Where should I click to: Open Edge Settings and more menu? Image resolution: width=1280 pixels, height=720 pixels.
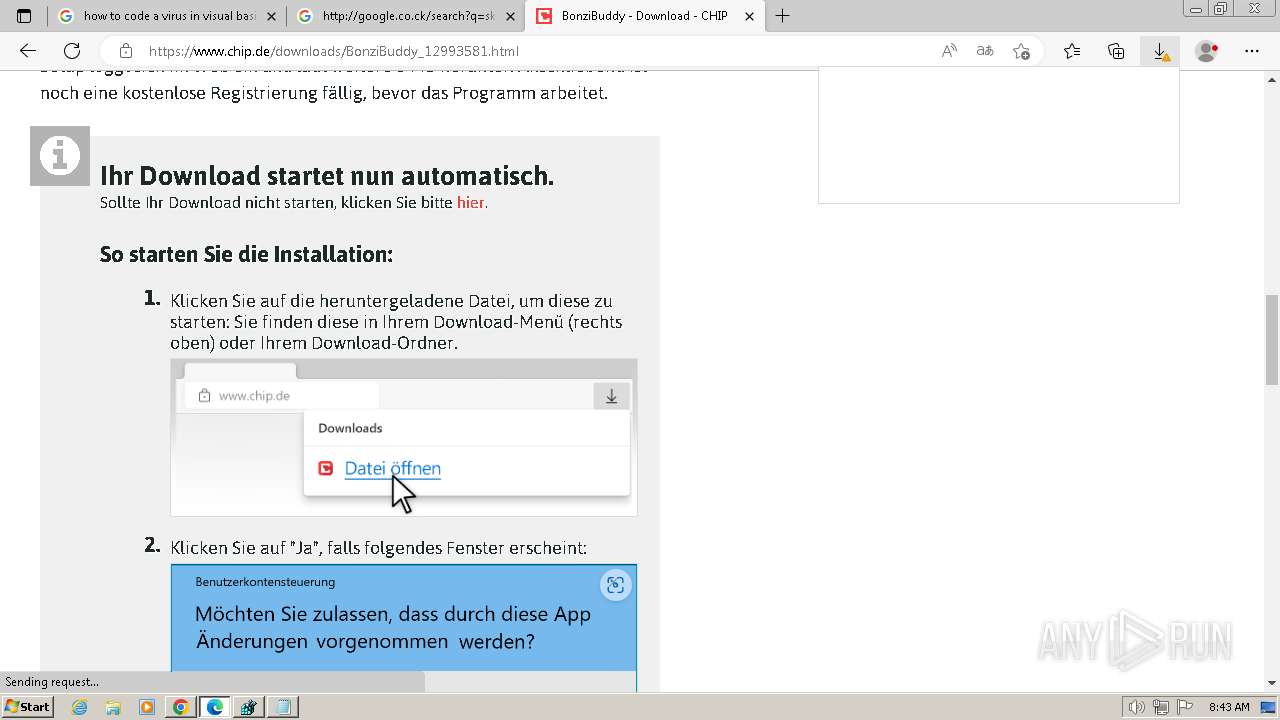tap(1252, 51)
